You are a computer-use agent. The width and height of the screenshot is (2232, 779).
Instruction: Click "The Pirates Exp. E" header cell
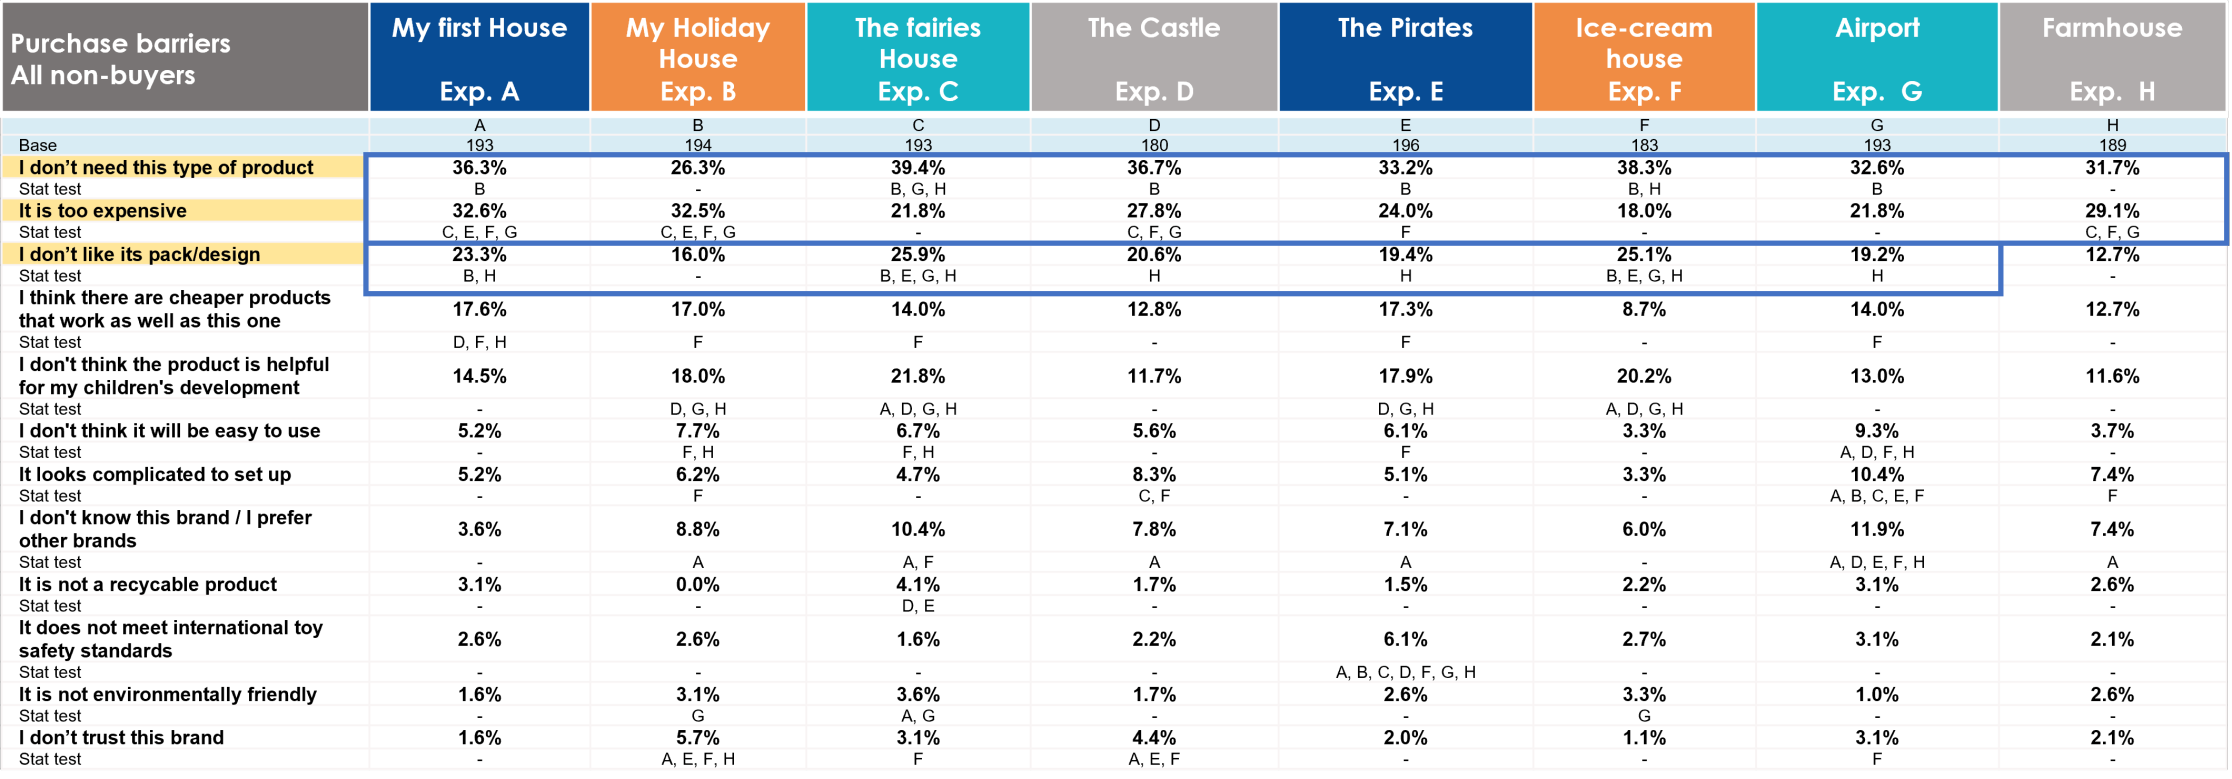(1405, 57)
